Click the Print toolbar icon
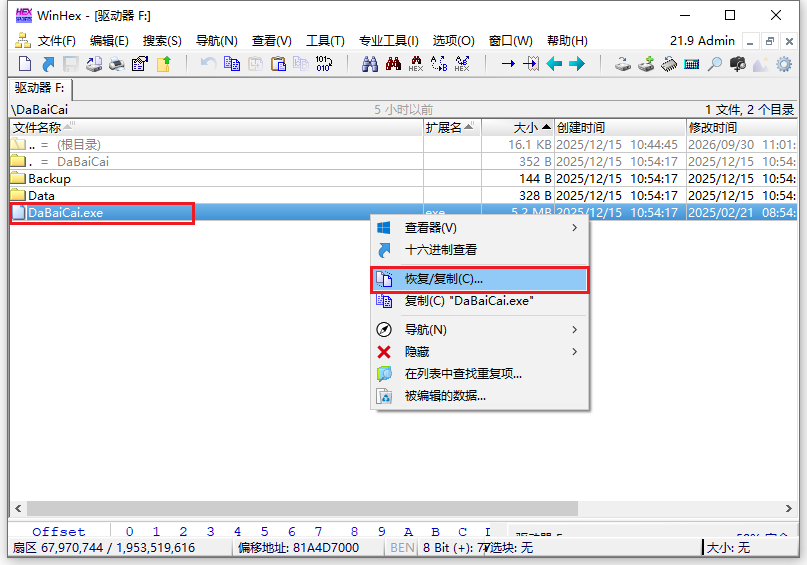 coord(117,64)
